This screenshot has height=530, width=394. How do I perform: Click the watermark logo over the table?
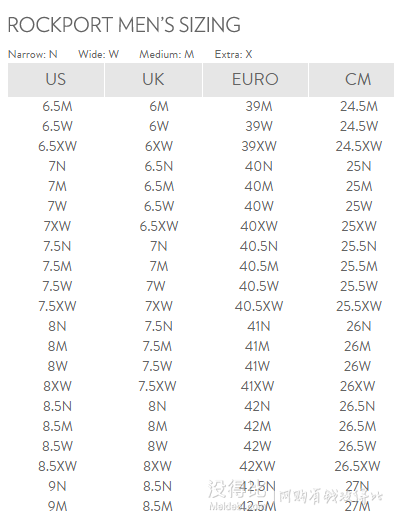tap(234, 493)
